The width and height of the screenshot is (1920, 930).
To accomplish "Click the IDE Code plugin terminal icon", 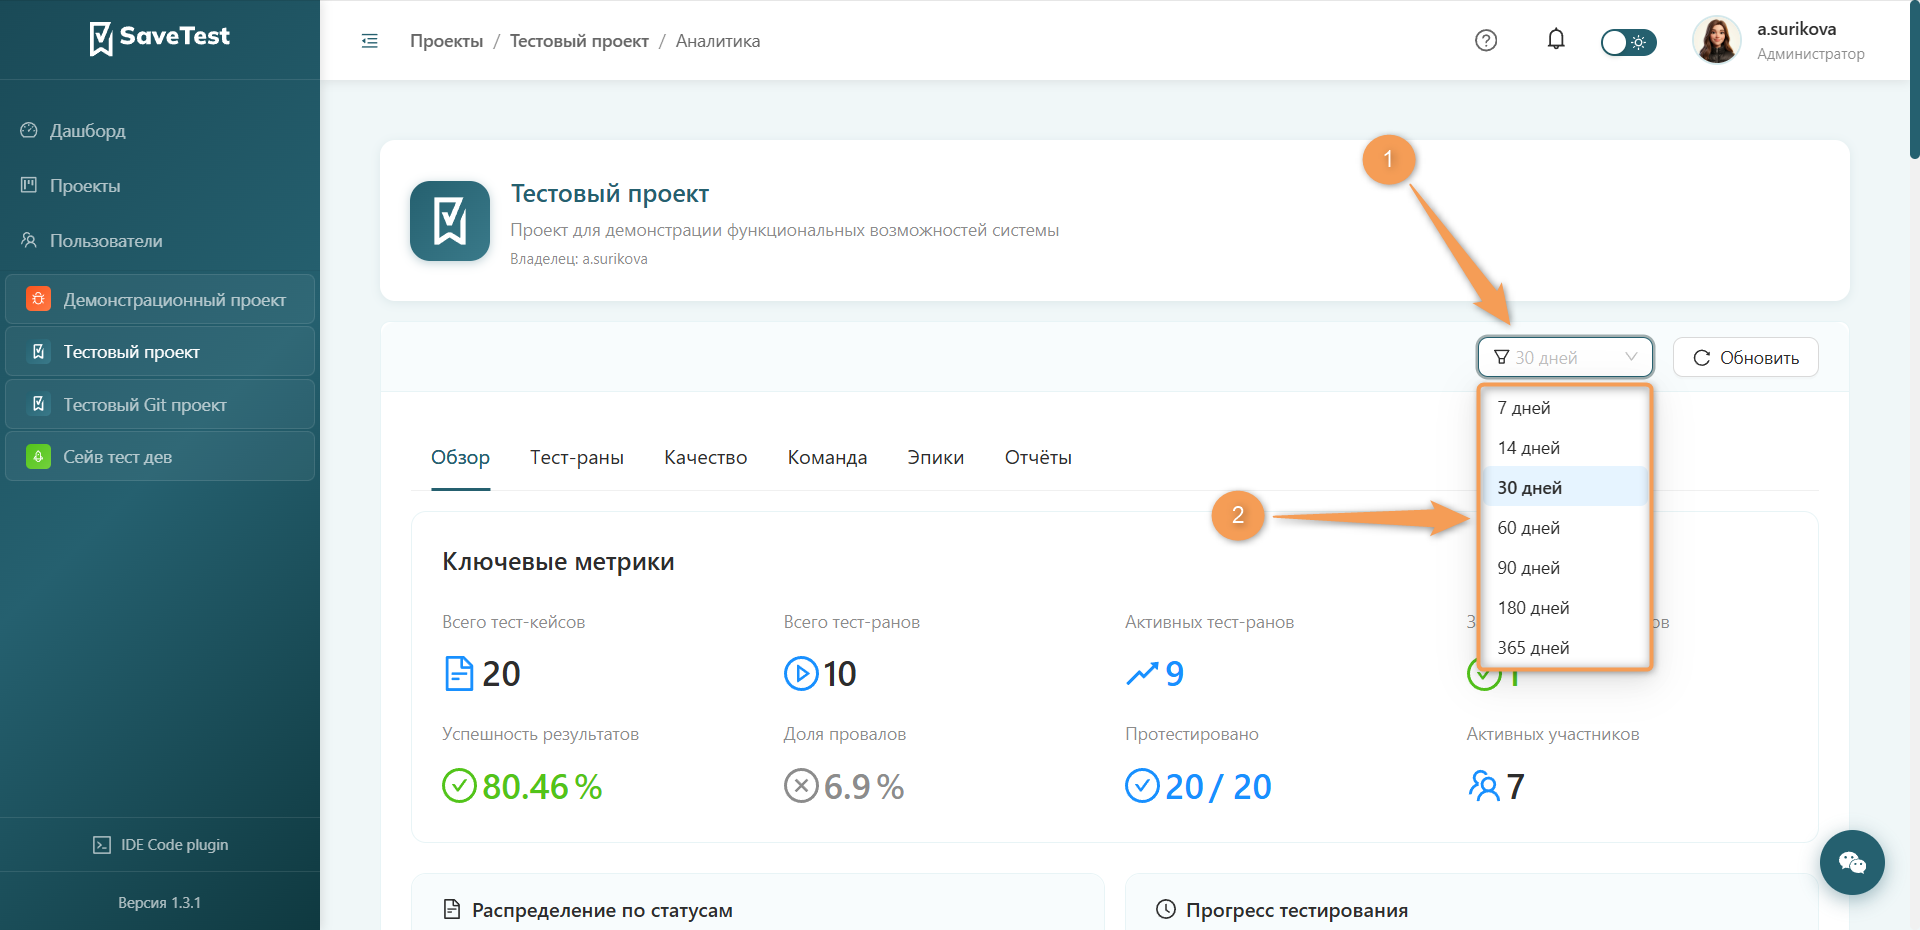I will (x=102, y=845).
